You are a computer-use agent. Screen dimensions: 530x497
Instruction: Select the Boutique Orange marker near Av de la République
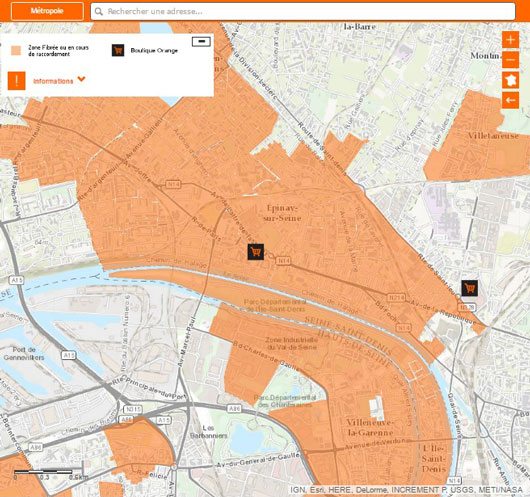click(470, 288)
